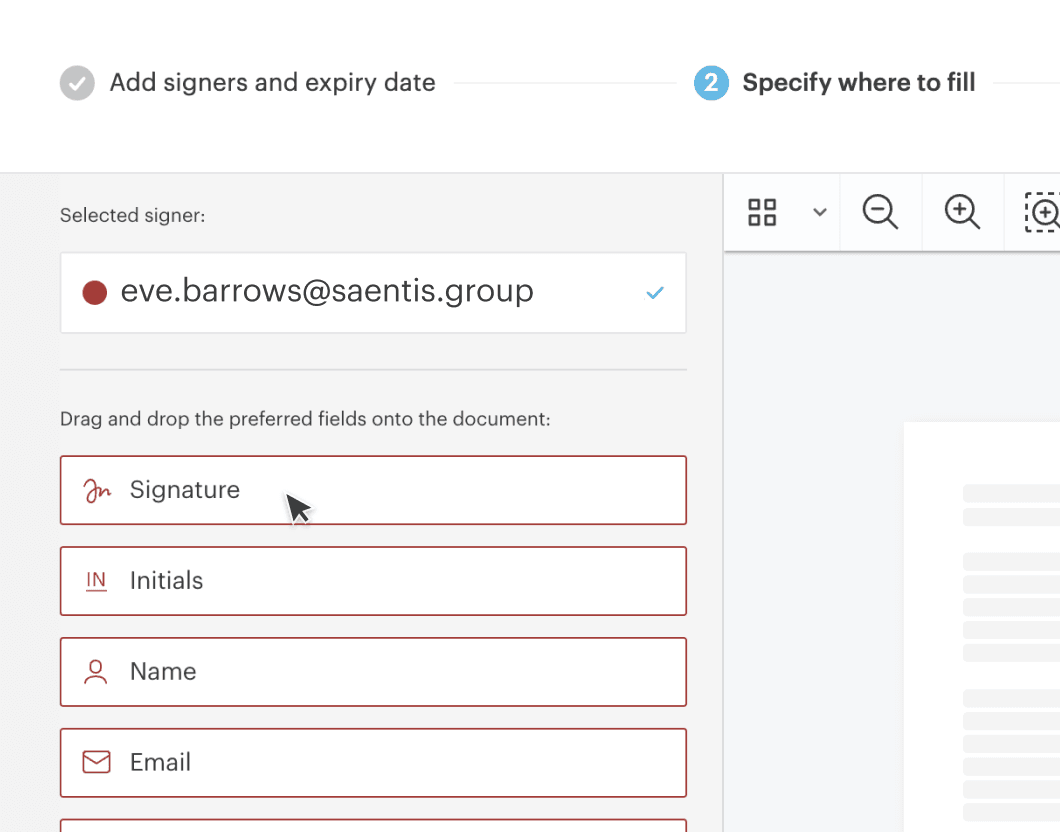Click the Initials field item
1060x832 pixels.
pyautogui.click(x=373, y=581)
